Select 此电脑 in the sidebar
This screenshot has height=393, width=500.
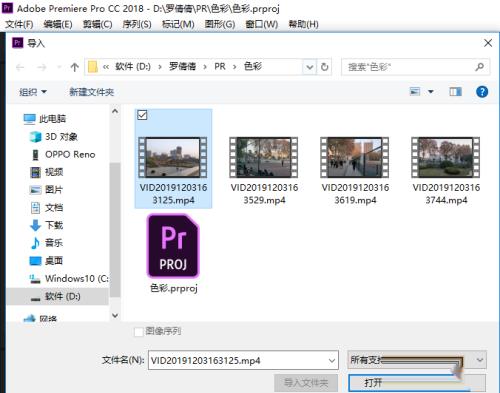coord(45,119)
